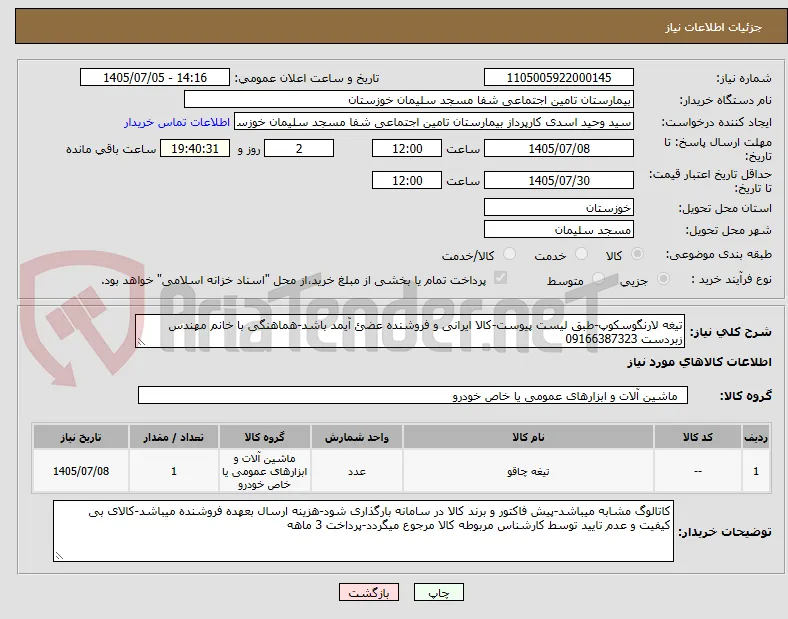
Task: Click the remaining days field showing 2
Action: 299,149
